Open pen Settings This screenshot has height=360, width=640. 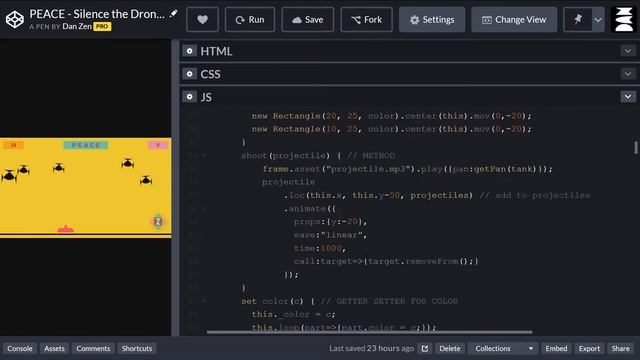coord(432,20)
